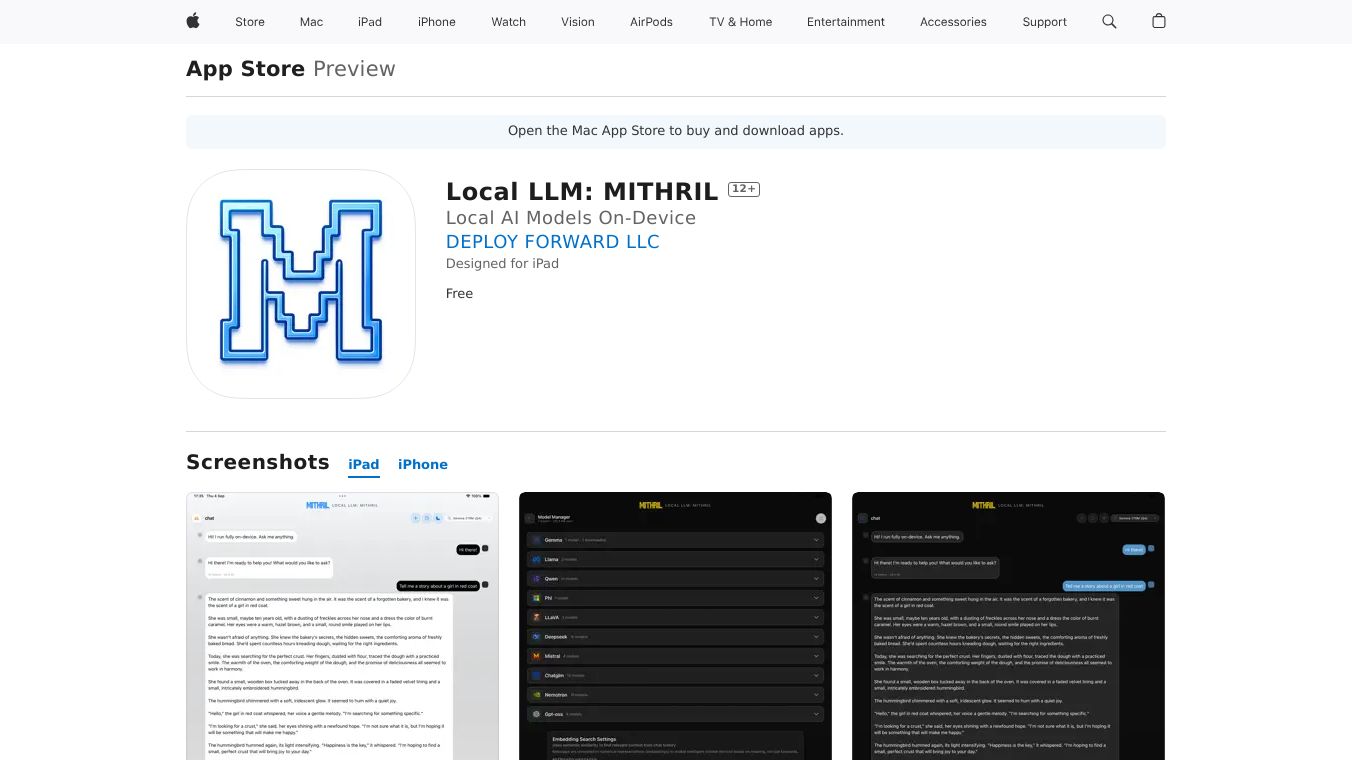
Task: Open the AirPods menu item
Action: point(652,22)
